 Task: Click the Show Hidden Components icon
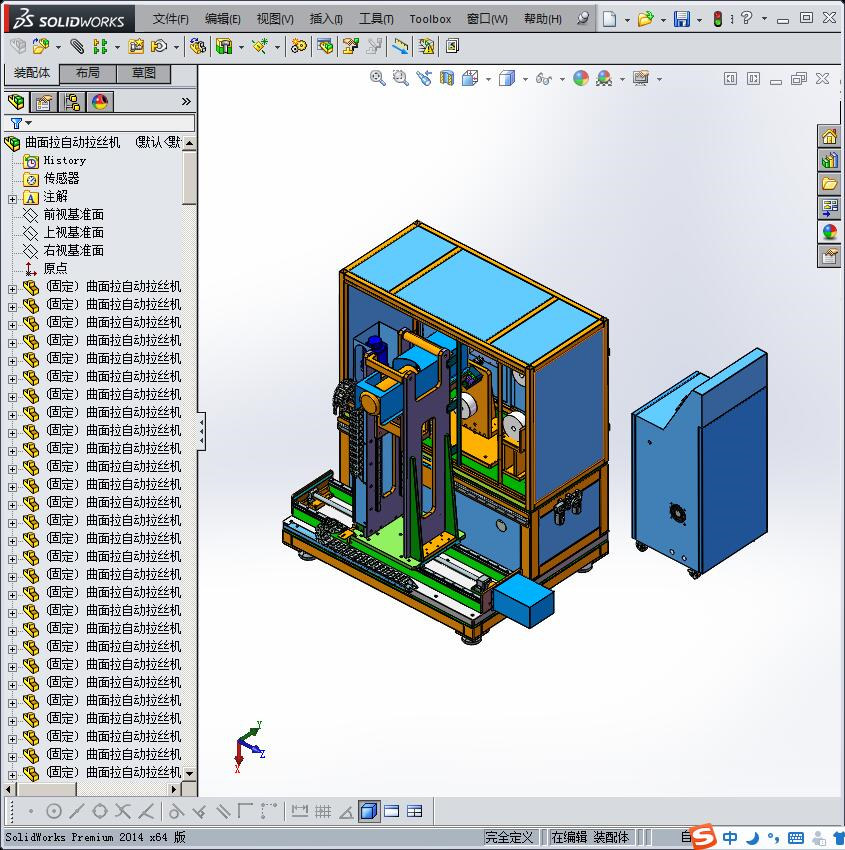(198, 47)
